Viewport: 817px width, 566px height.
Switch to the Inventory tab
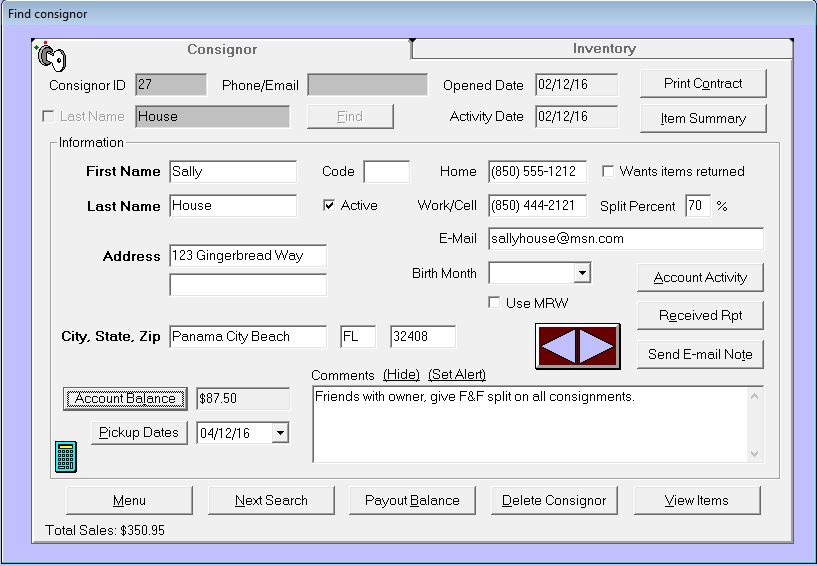603,48
